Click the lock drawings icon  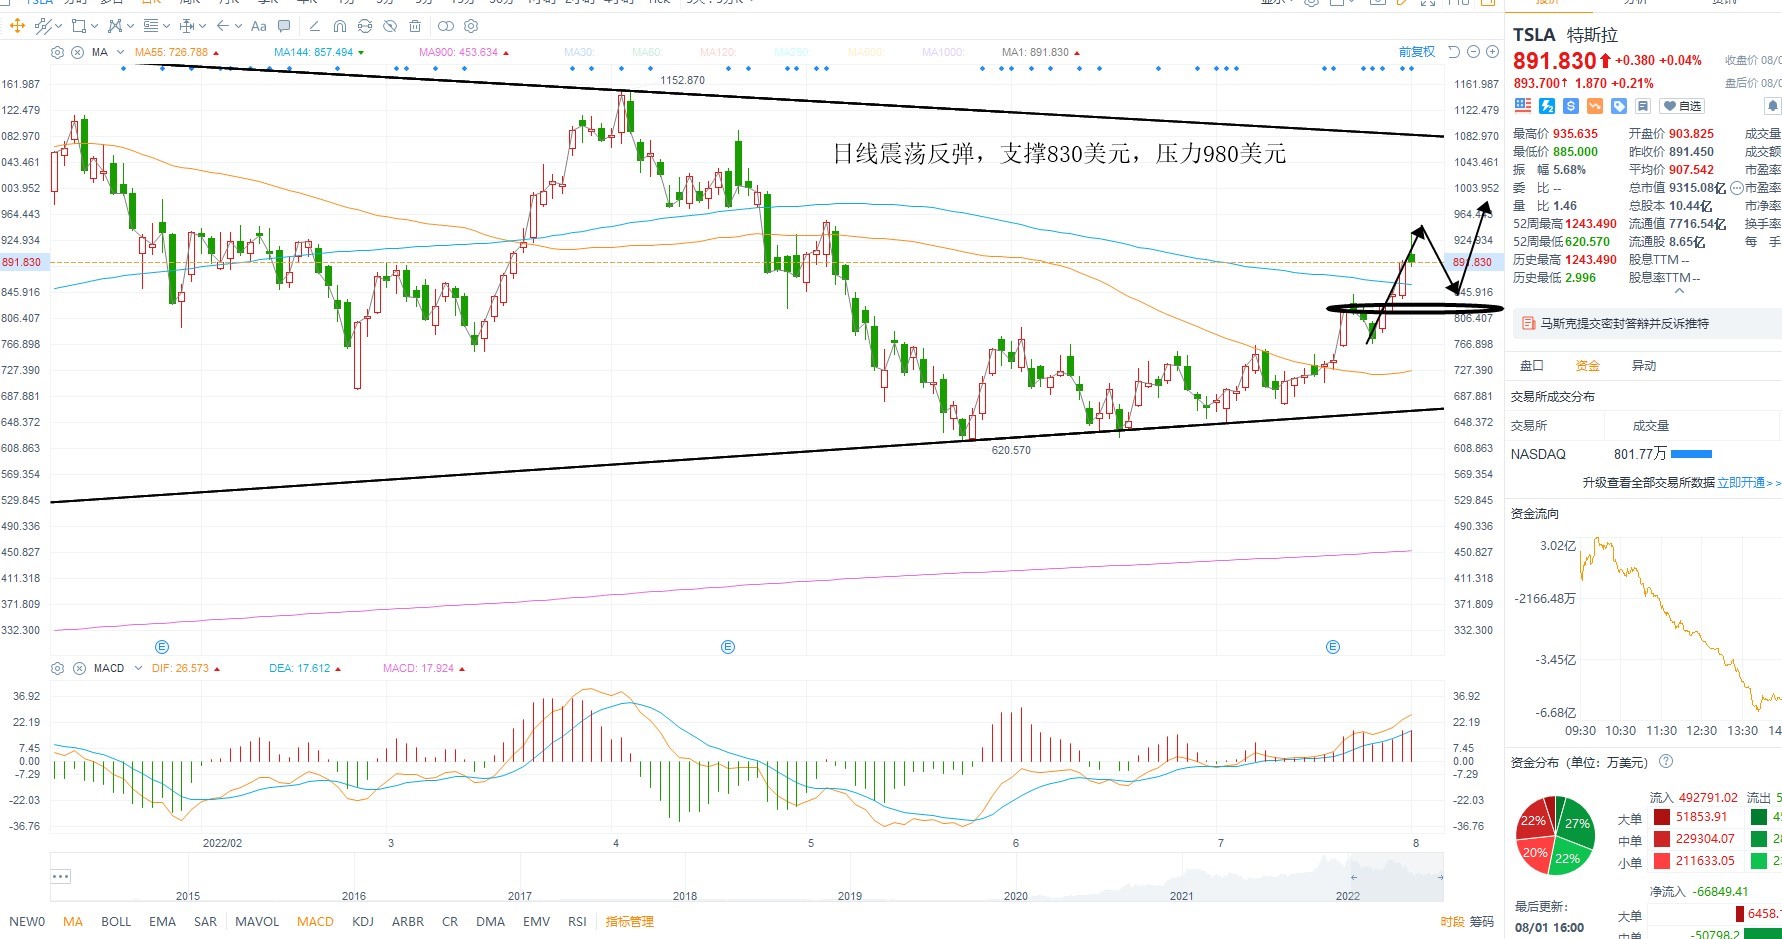pos(365,26)
